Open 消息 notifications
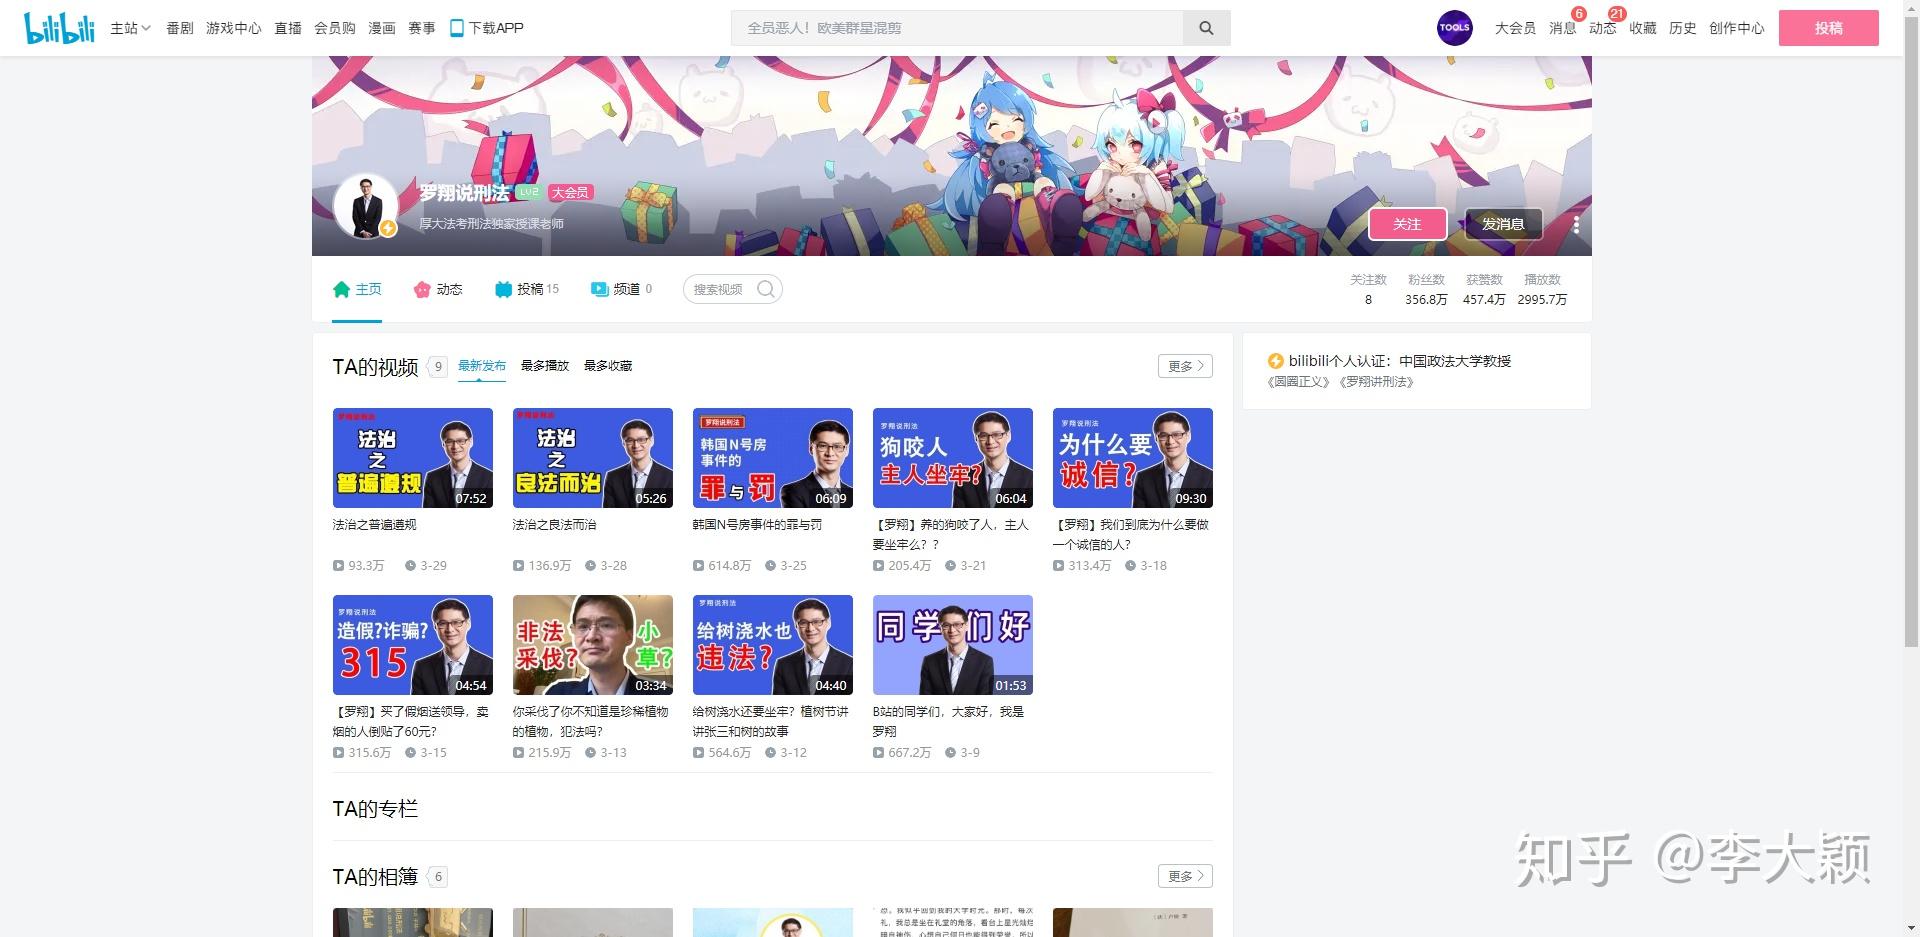 1563,28
